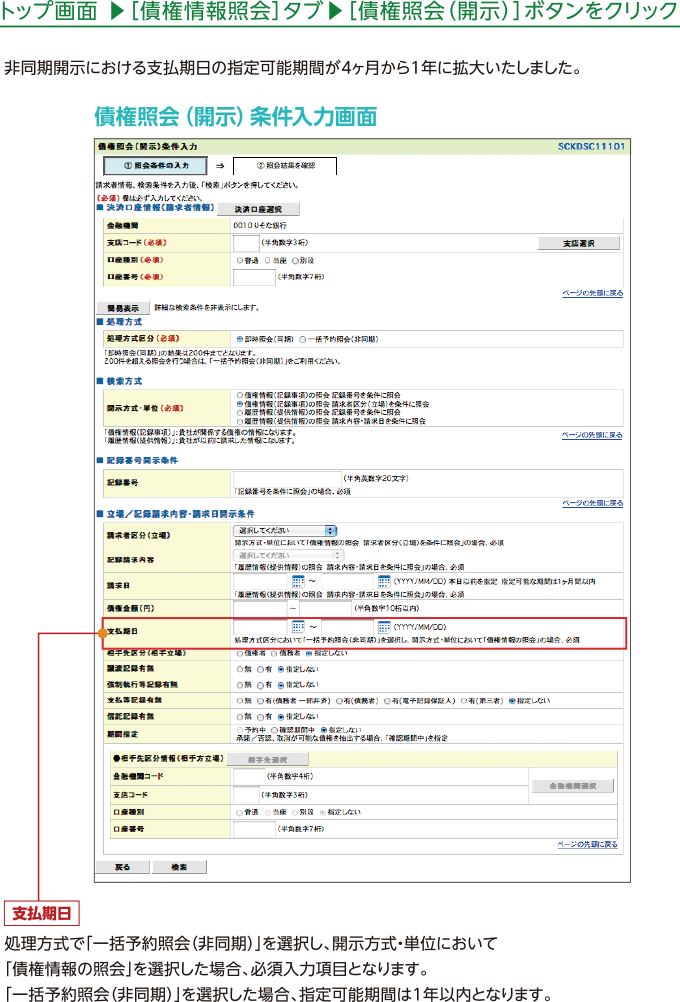This screenshot has width=680, height=1002.
Task: Click the 簡易表示 button
Action: tap(123, 308)
